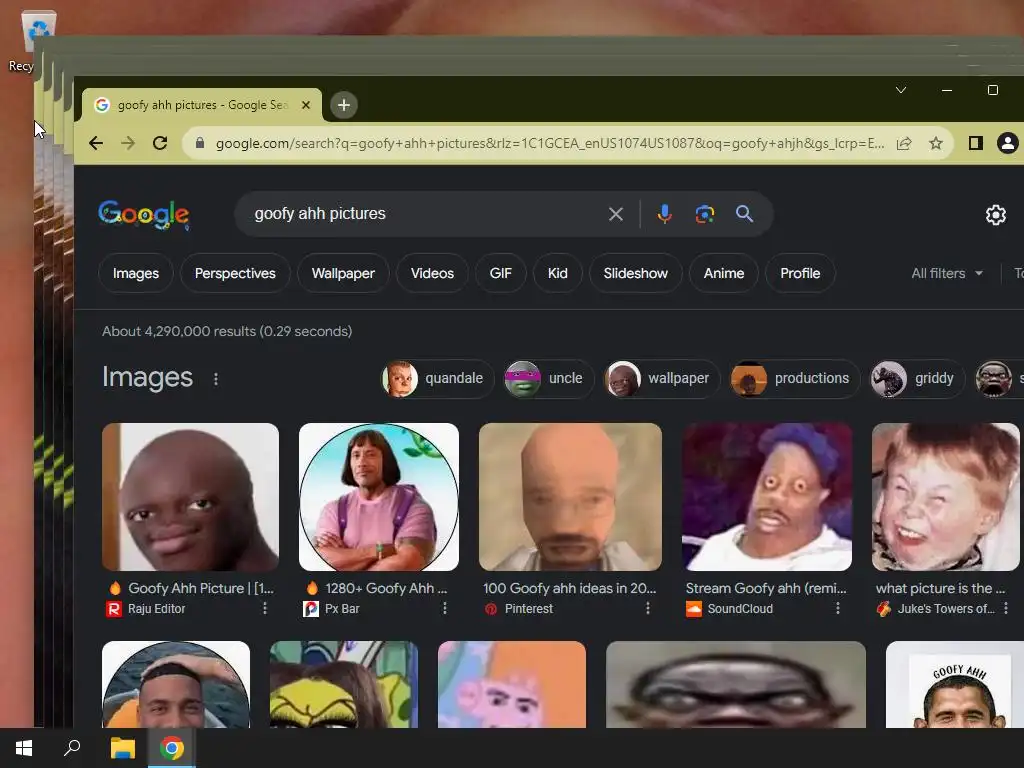The height and width of the screenshot is (768, 1024).
Task: Select the Perspectives filter
Action: point(235,274)
